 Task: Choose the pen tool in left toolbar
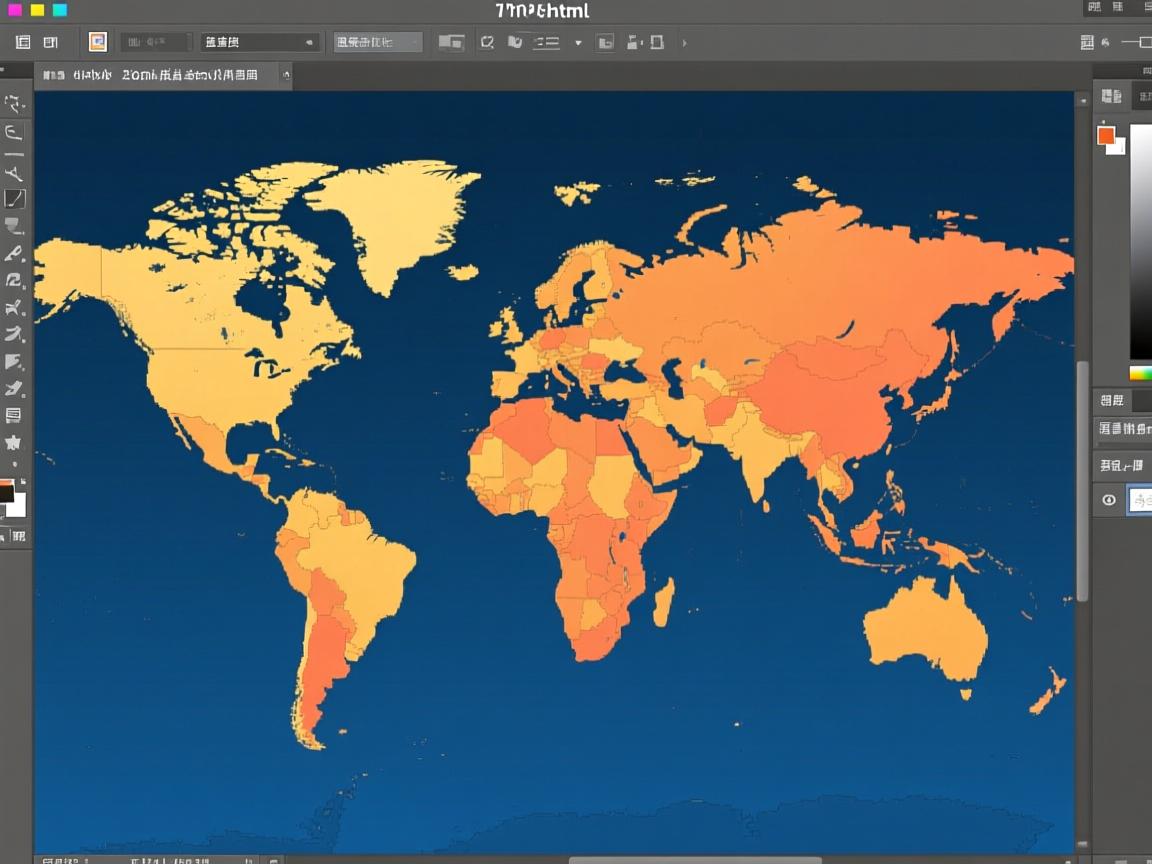click(14, 254)
